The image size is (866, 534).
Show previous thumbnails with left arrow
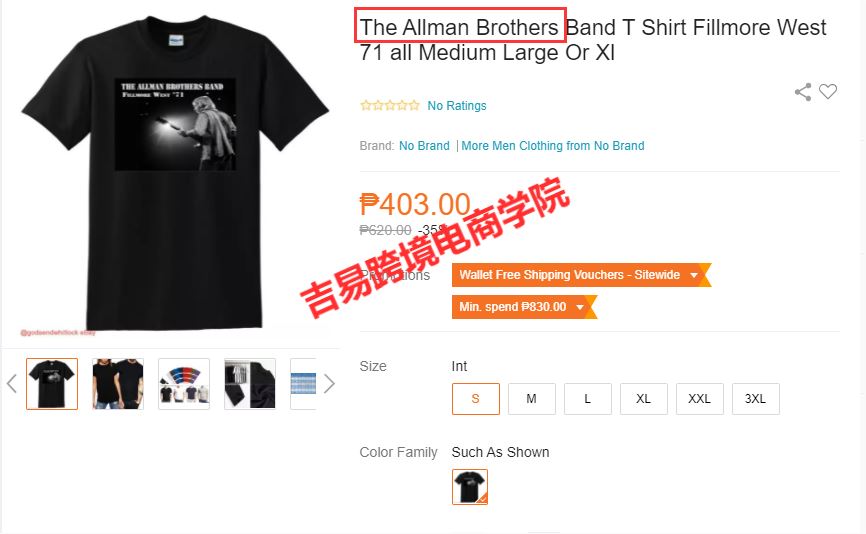click(12, 383)
